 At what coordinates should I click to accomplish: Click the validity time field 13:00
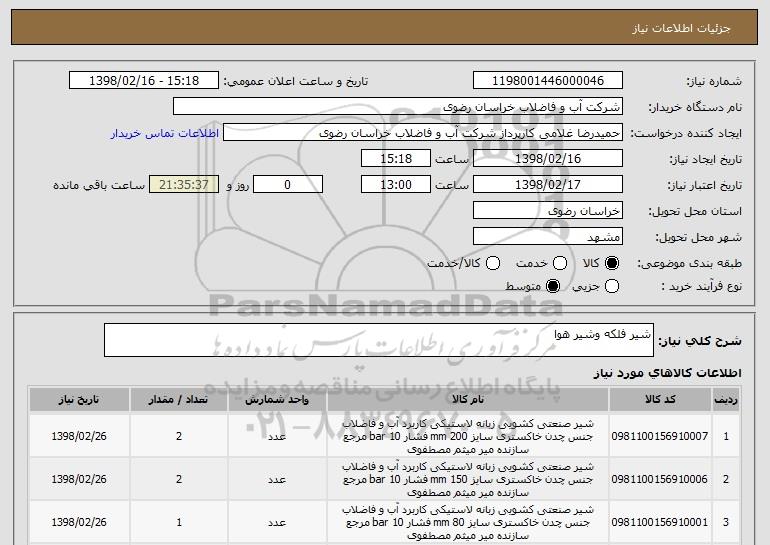(x=396, y=185)
